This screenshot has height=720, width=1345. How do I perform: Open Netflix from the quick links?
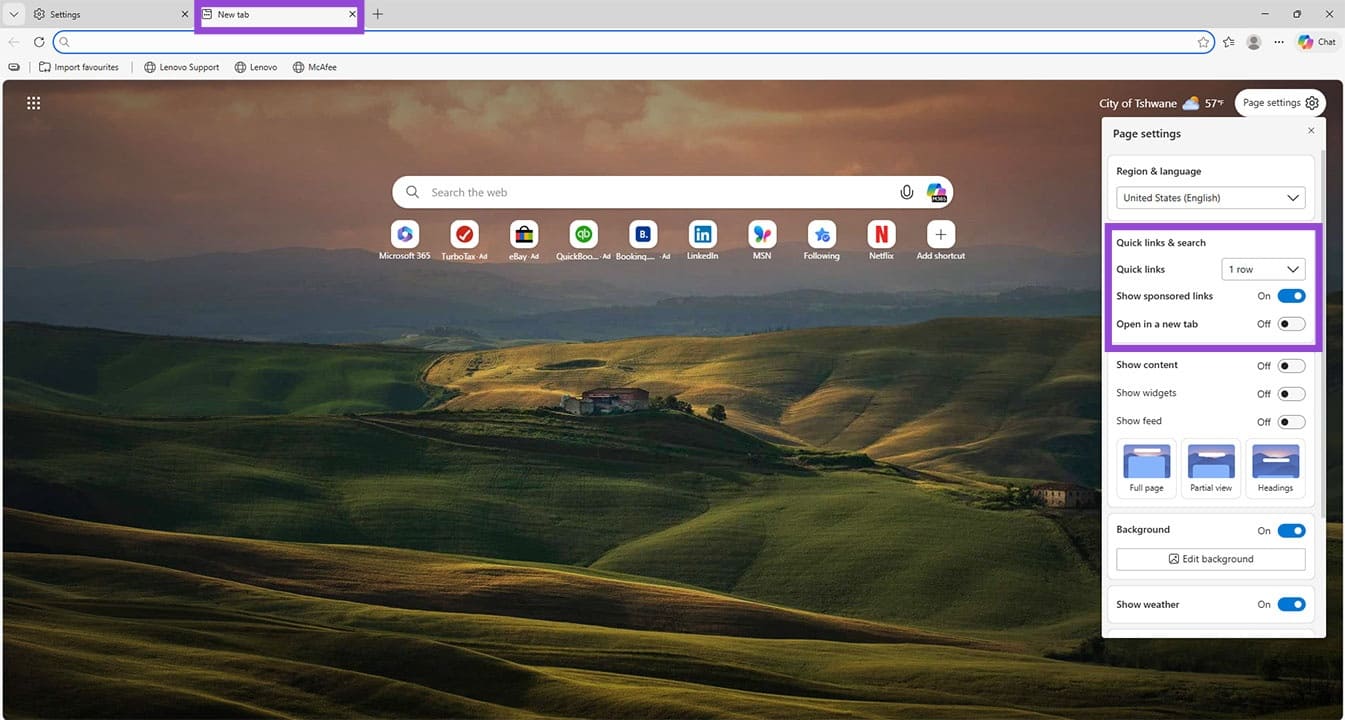pos(880,235)
